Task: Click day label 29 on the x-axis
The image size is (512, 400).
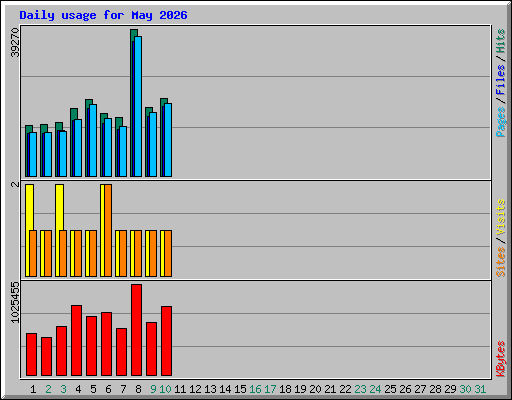Action: click(450, 389)
